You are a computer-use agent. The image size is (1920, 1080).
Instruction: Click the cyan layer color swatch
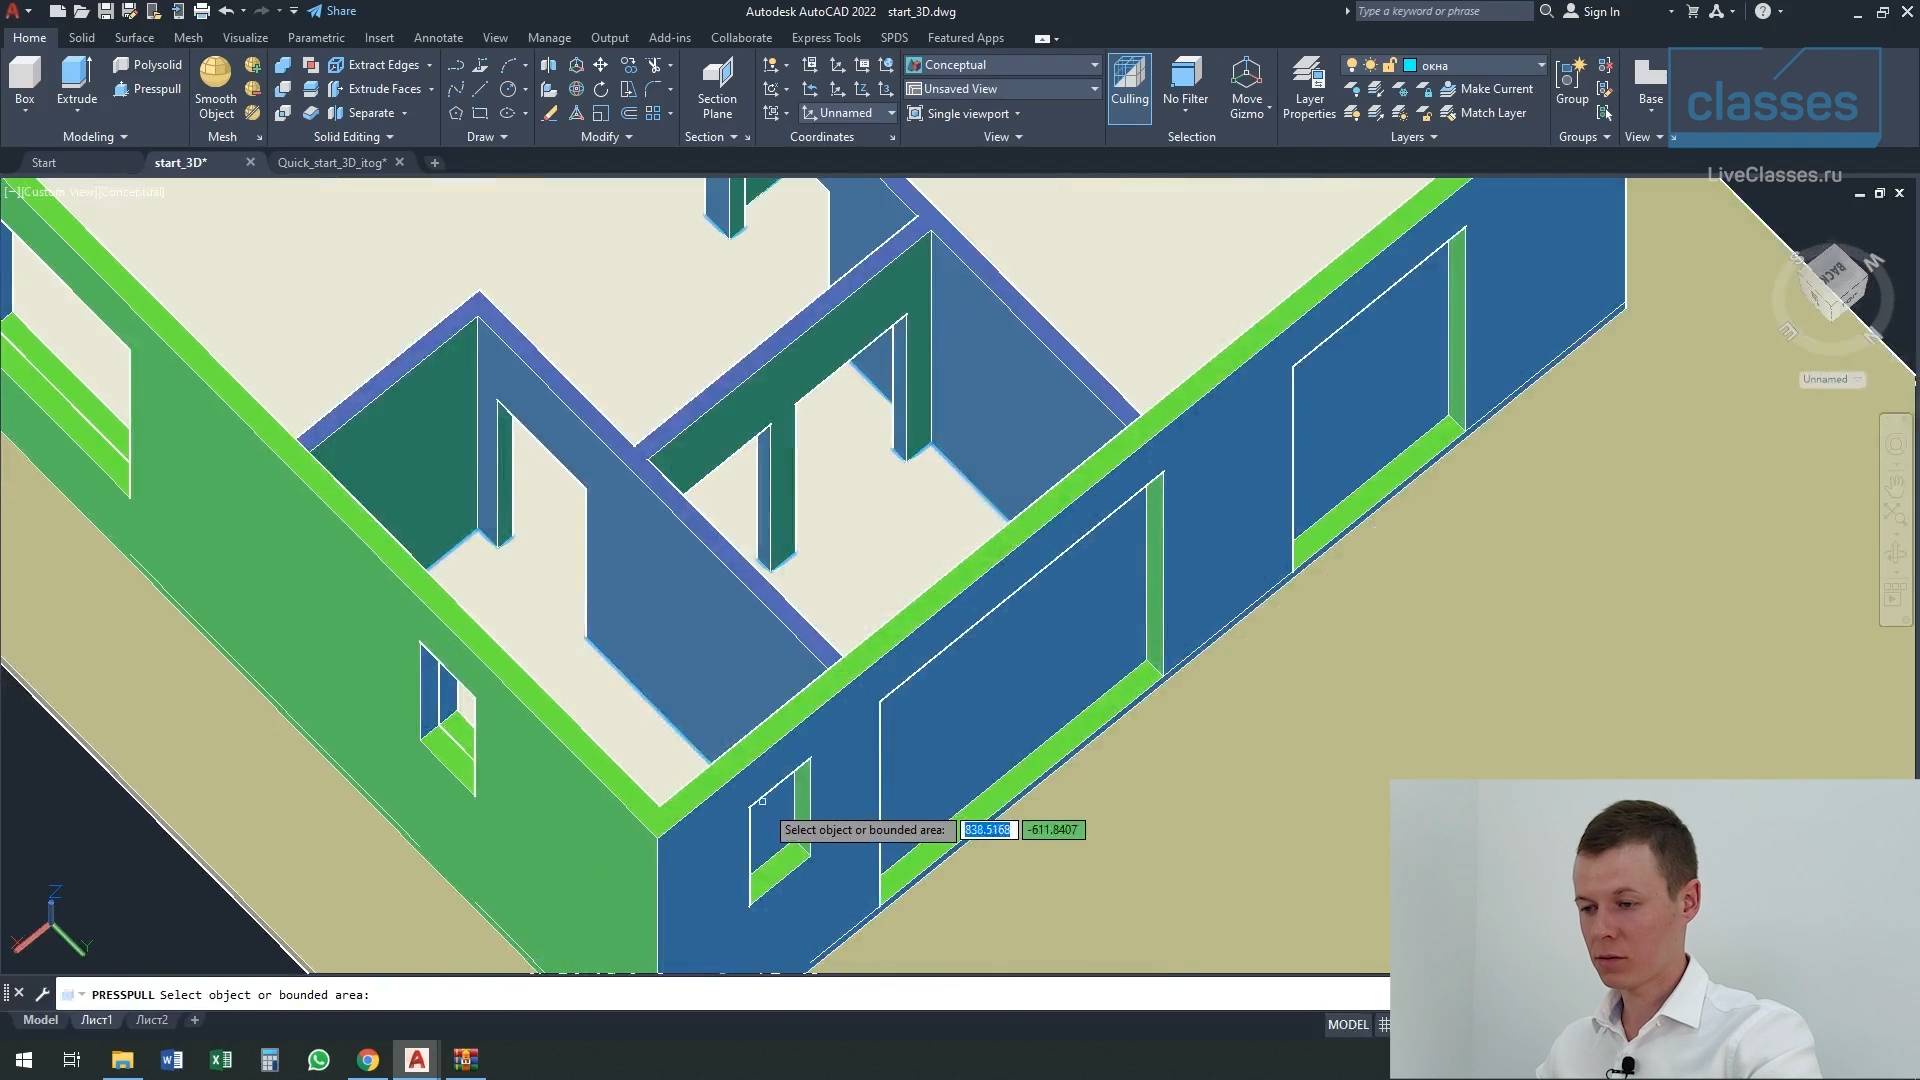coord(1410,65)
